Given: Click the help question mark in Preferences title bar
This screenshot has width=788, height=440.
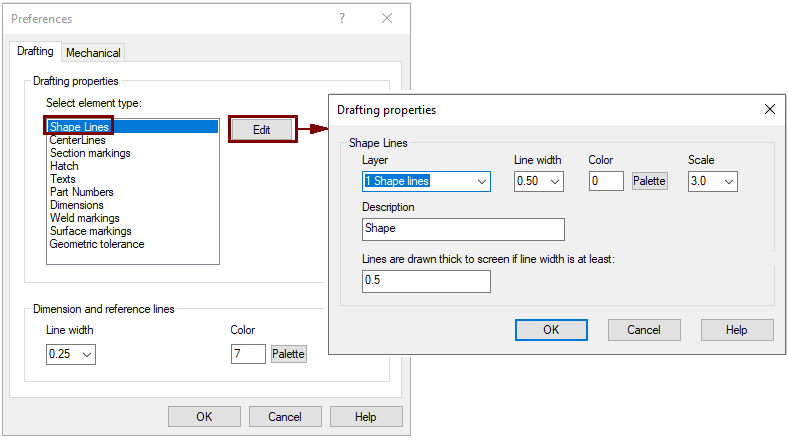Looking at the screenshot, I should click(342, 19).
